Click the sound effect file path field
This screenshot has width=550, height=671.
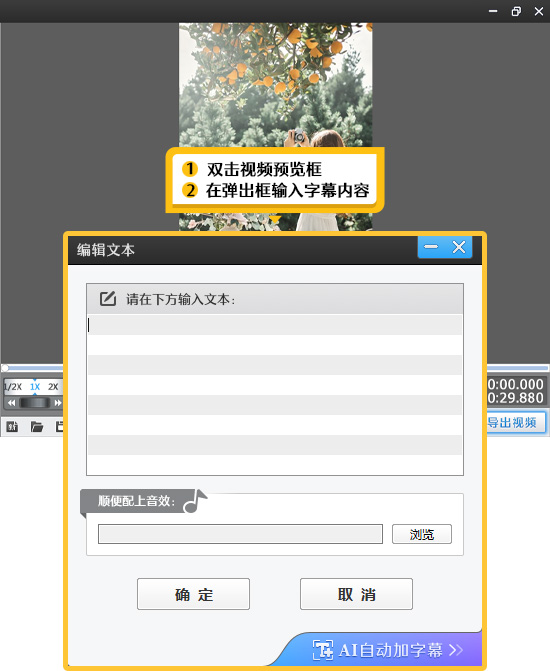pyautogui.click(x=240, y=534)
